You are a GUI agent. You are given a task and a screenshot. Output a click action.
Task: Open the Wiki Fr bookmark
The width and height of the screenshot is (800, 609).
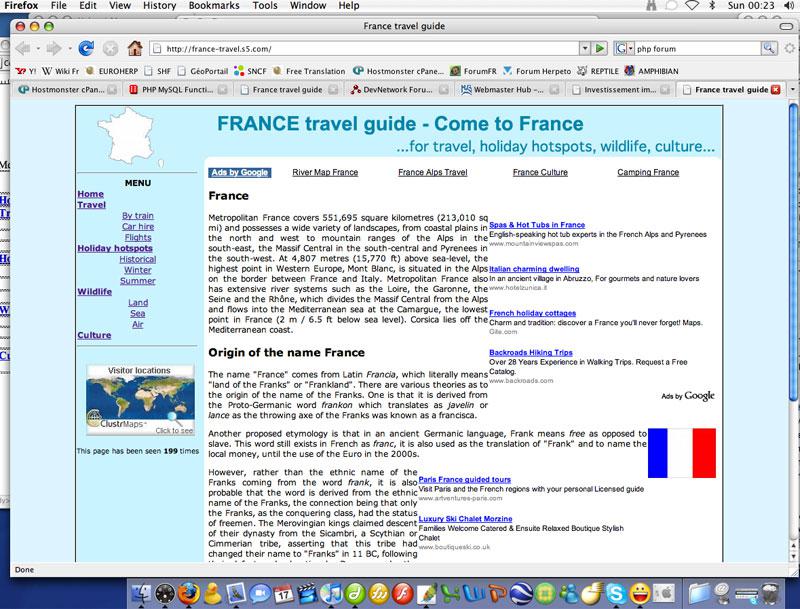point(61,71)
